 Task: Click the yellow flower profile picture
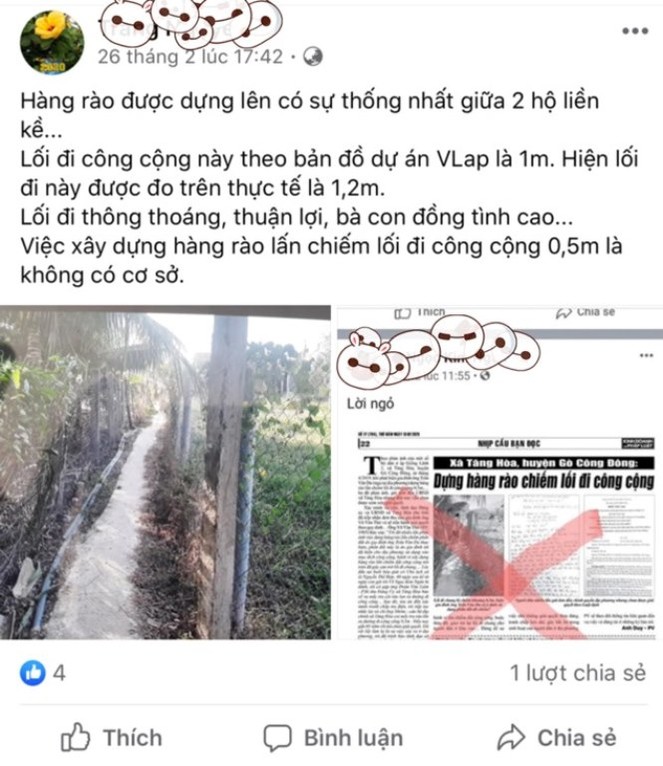pyautogui.click(x=52, y=43)
